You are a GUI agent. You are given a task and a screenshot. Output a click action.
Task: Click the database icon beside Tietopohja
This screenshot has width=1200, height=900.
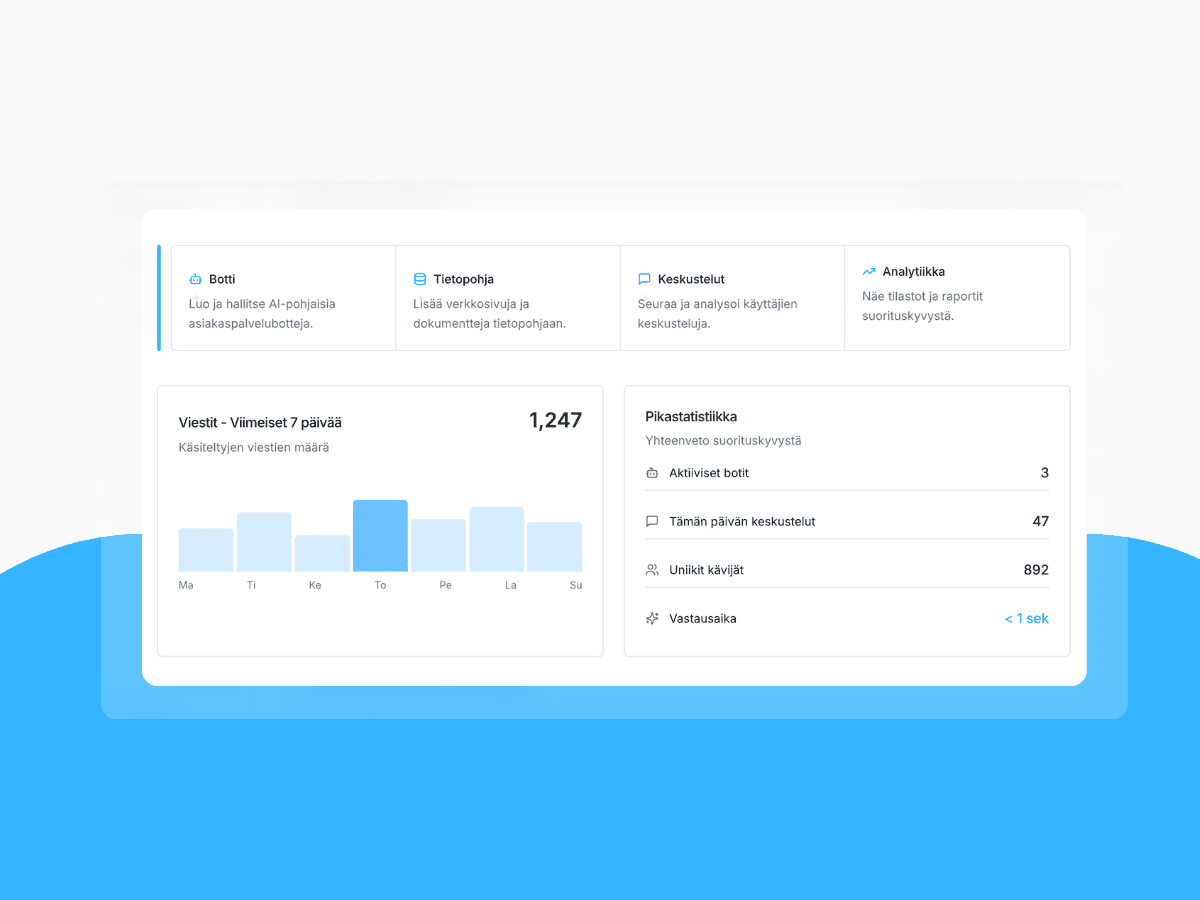click(x=420, y=280)
